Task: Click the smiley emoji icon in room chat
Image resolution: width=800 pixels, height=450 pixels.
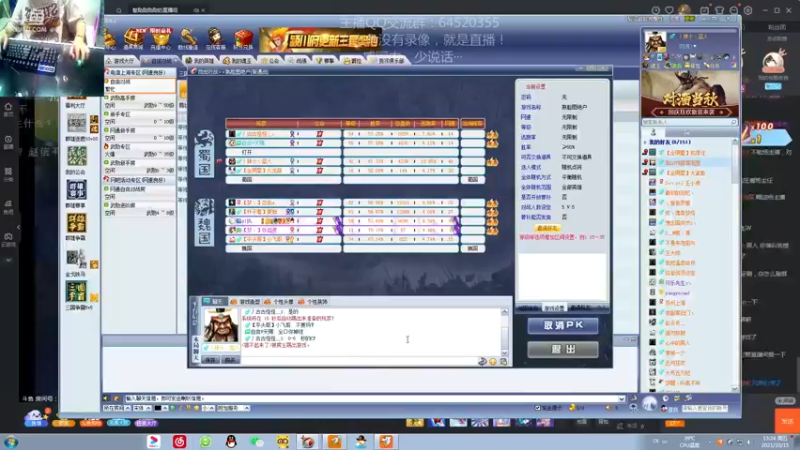Action: [x=493, y=361]
